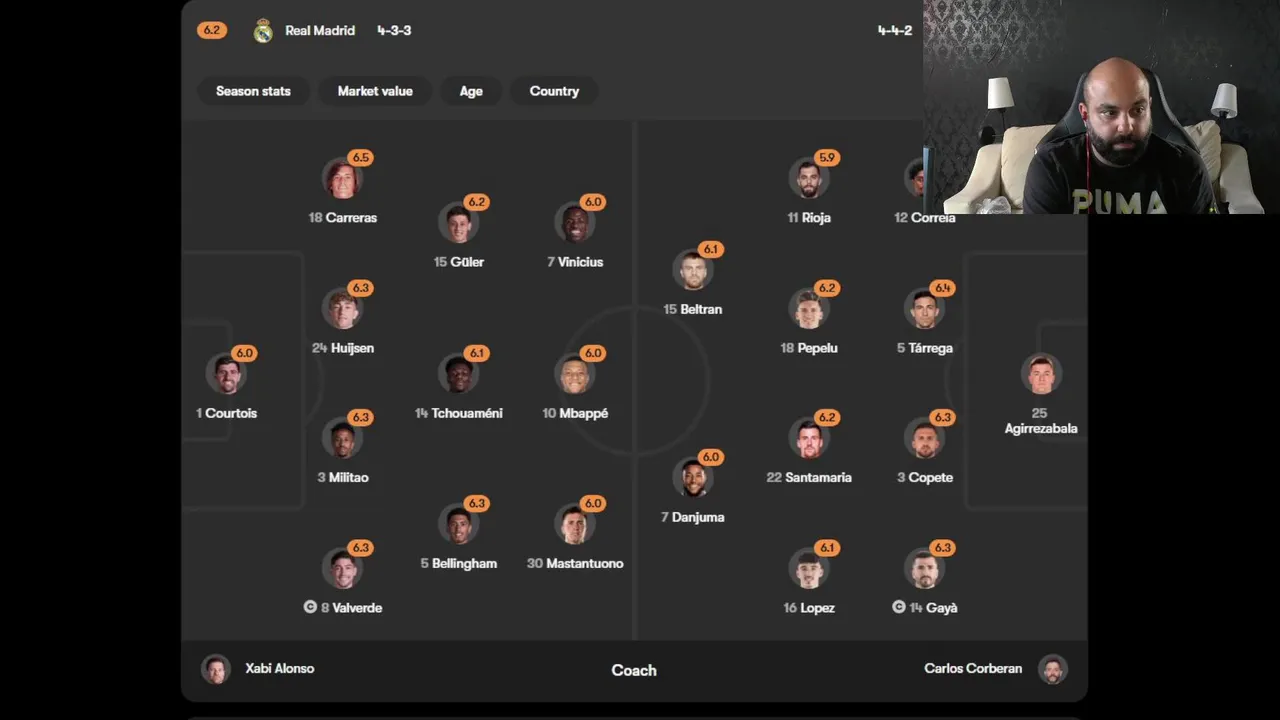
Task: Click the 7 Danjuma name label
Action: pos(693,518)
